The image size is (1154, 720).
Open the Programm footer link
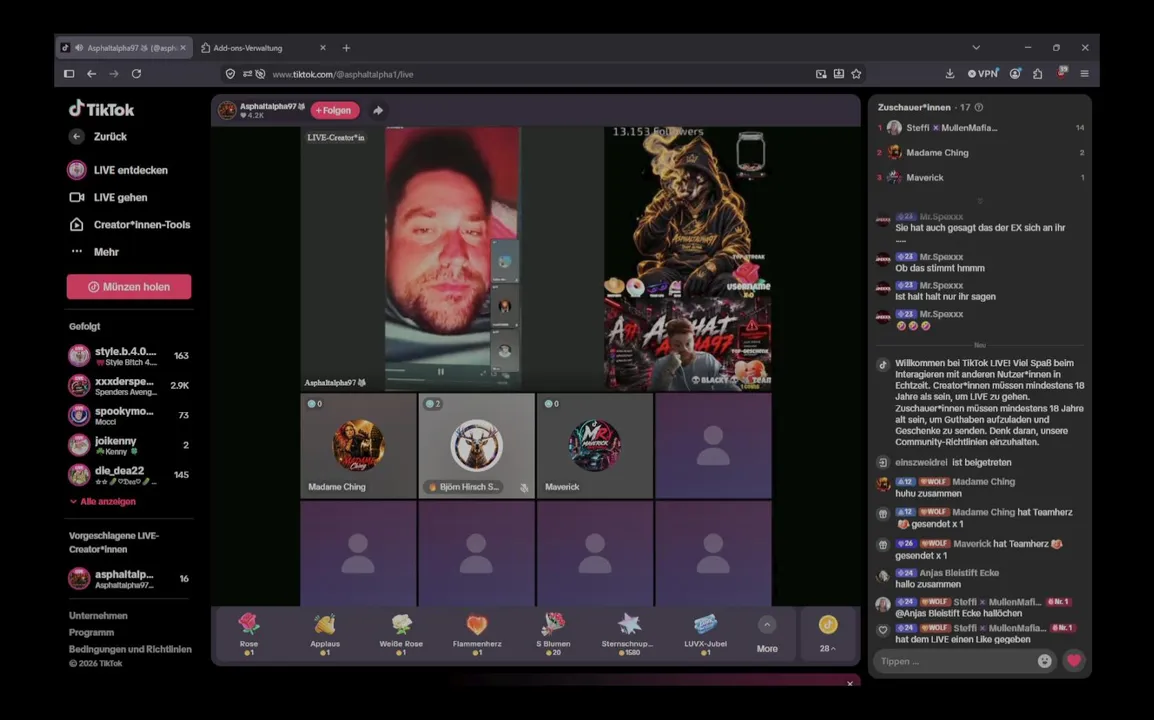coord(91,632)
